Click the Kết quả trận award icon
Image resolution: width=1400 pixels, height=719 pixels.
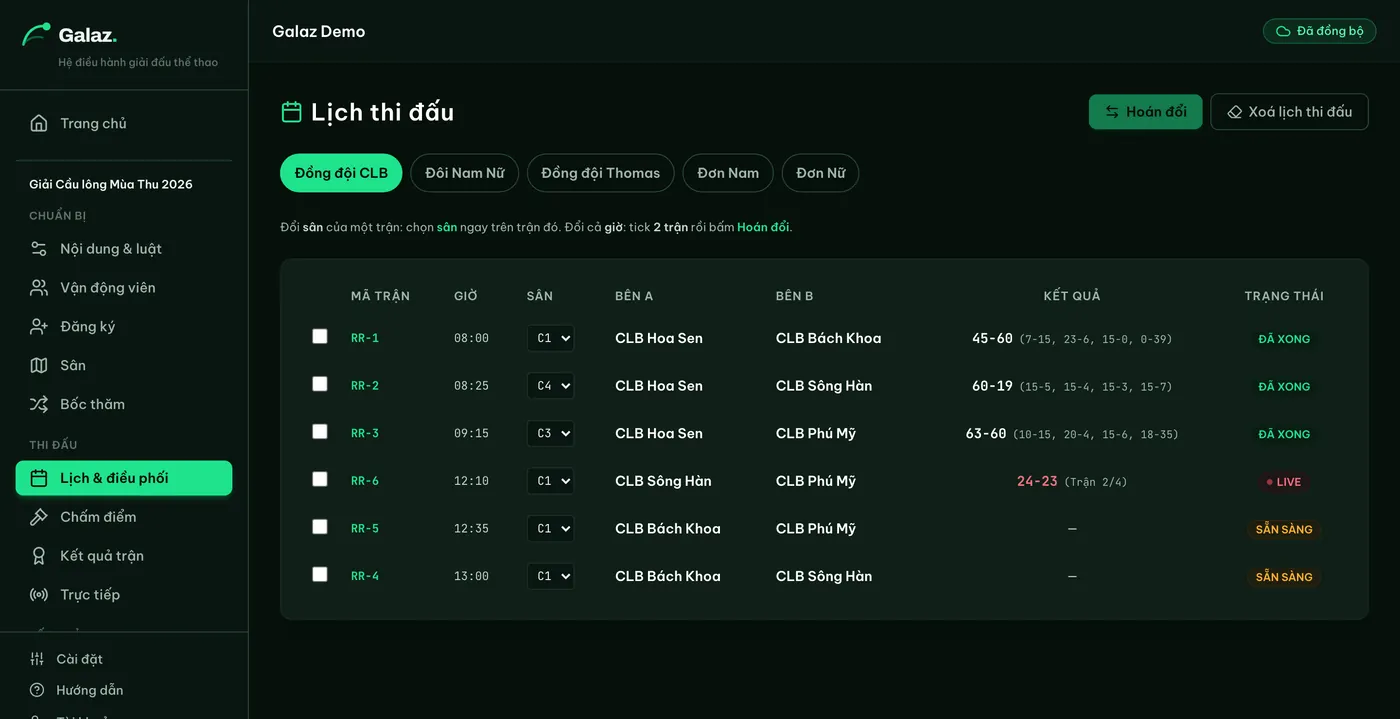pyautogui.click(x=39, y=556)
